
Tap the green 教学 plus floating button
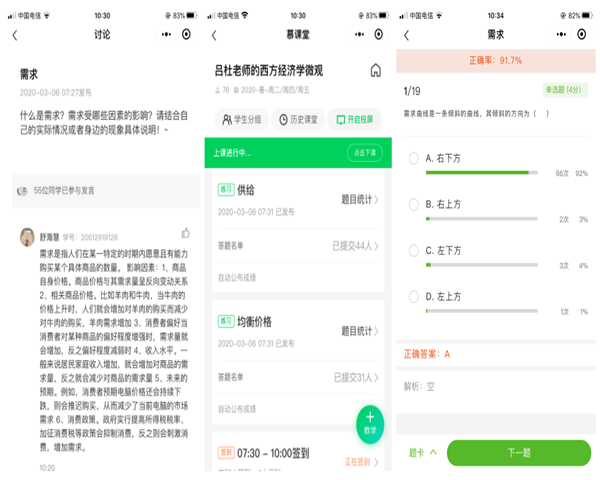370,420
